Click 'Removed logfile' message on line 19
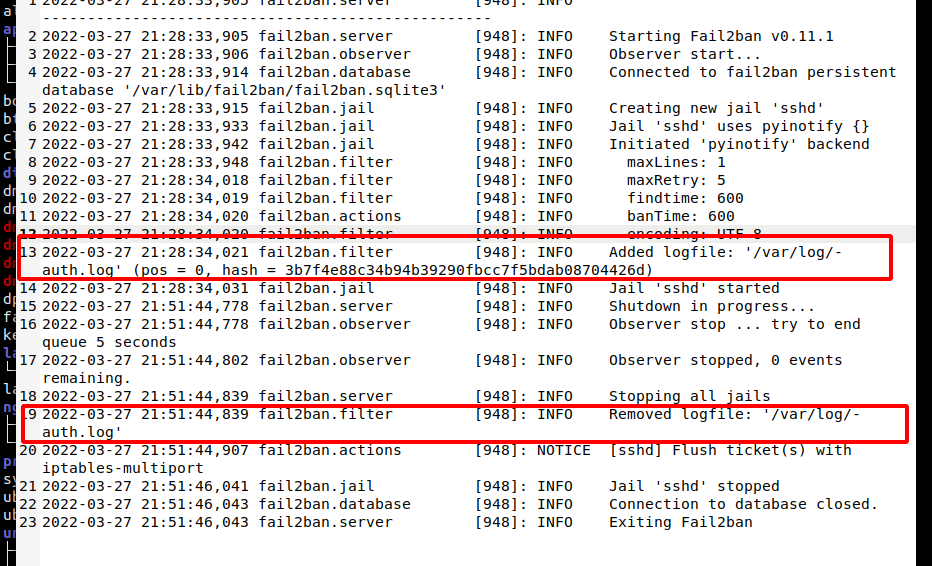The width and height of the screenshot is (932, 566). click(x=735, y=414)
